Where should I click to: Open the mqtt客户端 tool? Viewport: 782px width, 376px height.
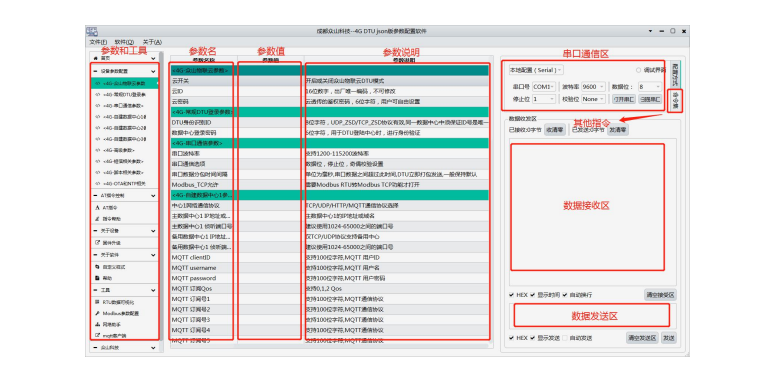coord(125,335)
